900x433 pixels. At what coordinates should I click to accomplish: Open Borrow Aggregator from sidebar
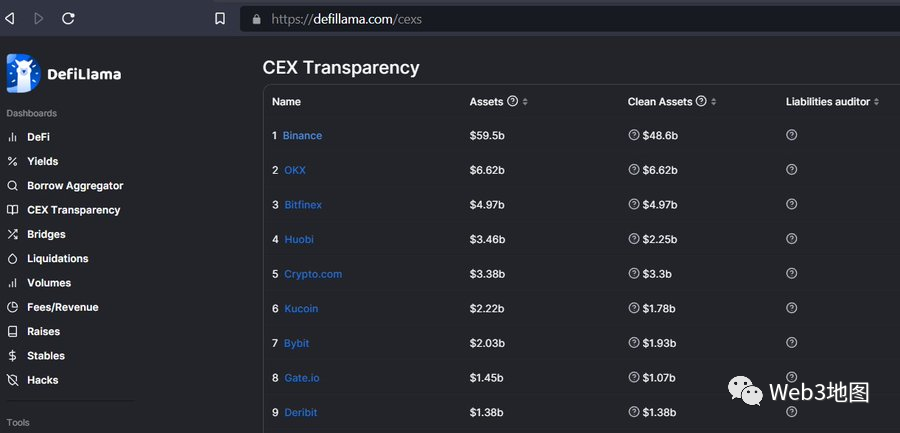tap(75, 186)
